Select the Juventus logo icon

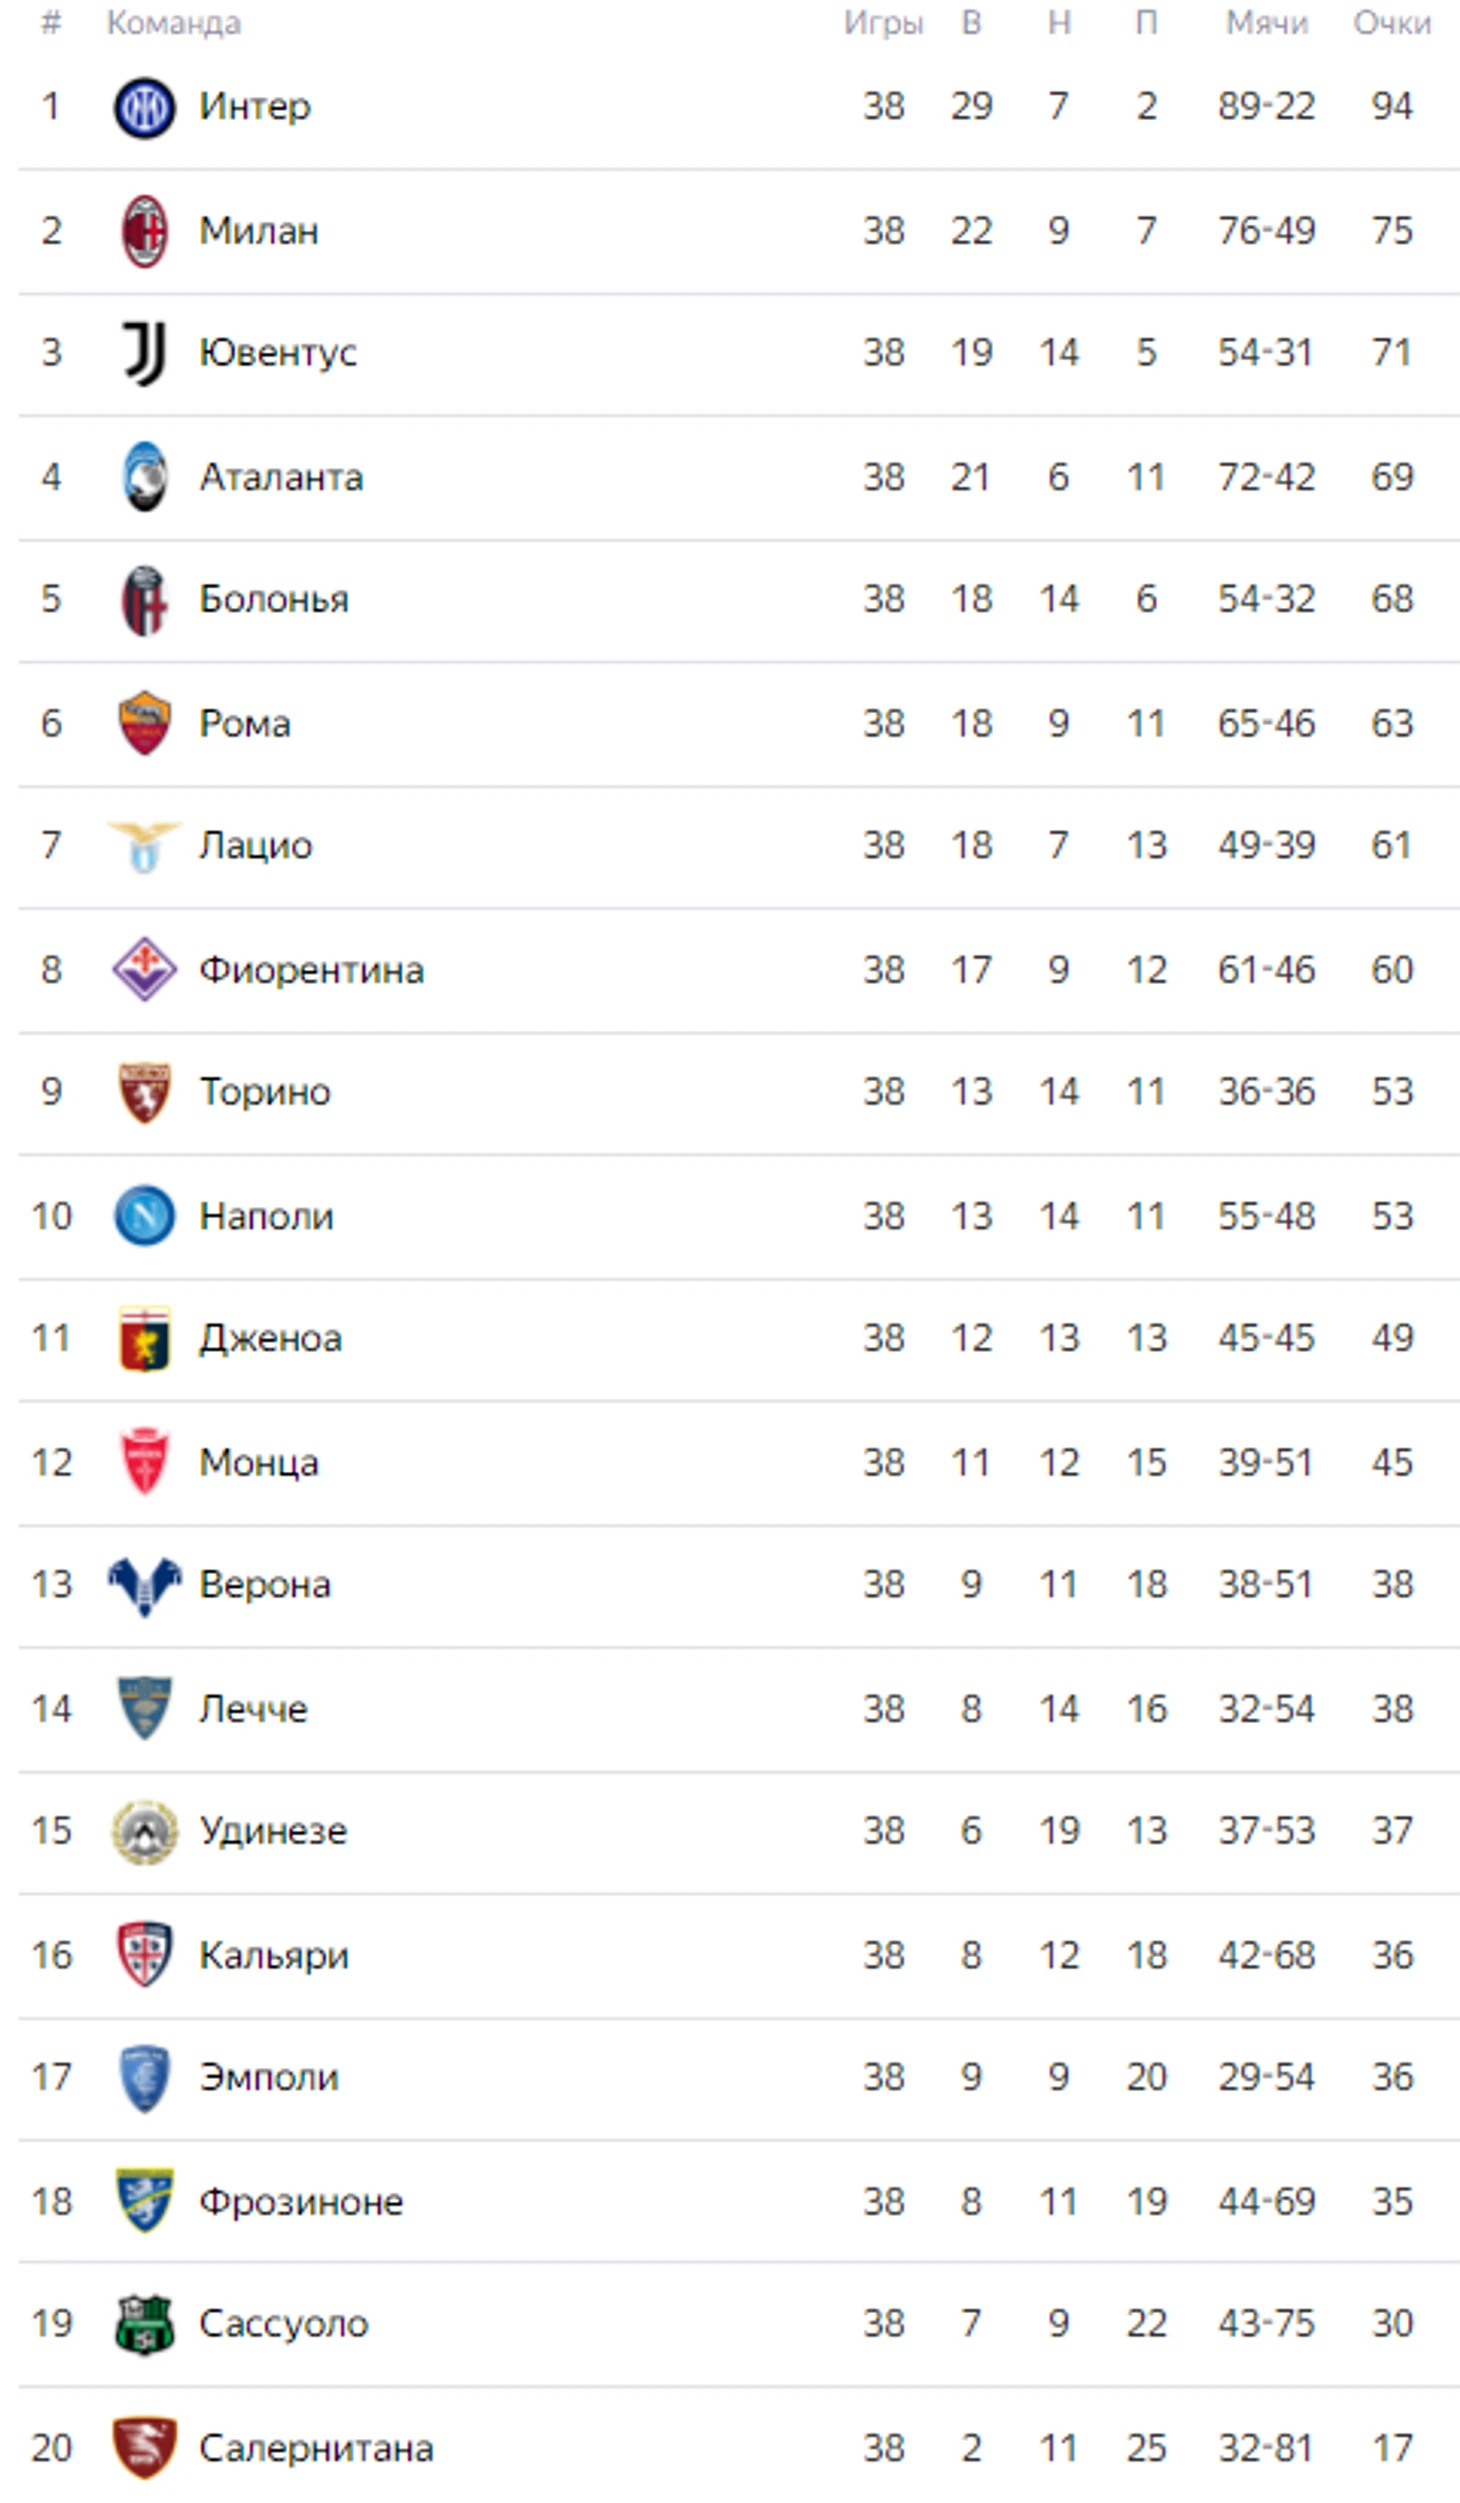tap(144, 353)
